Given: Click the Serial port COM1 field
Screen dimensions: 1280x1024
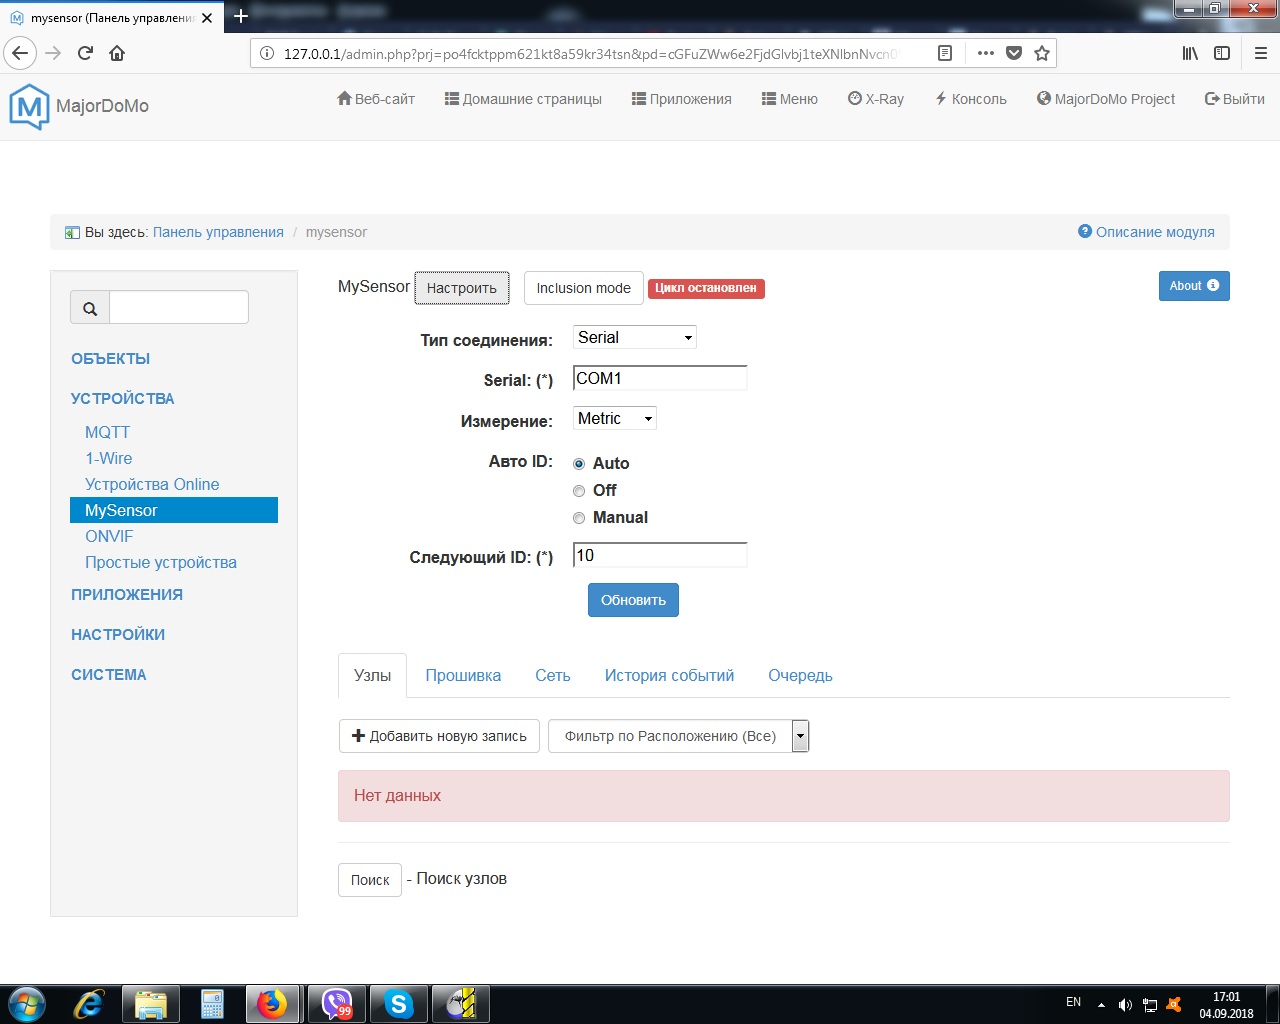Looking at the screenshot, I should point(660,378).
